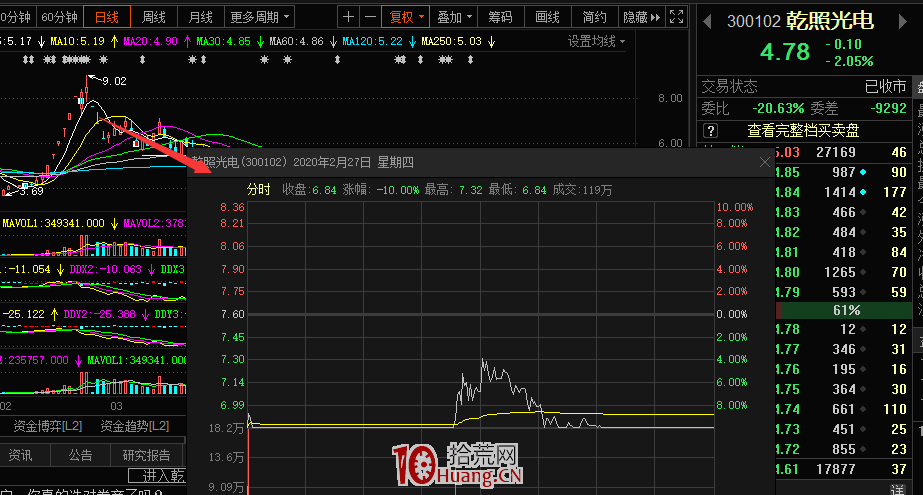
Task: Click the 委比 -20.63% value
Action: coord(778,108)
